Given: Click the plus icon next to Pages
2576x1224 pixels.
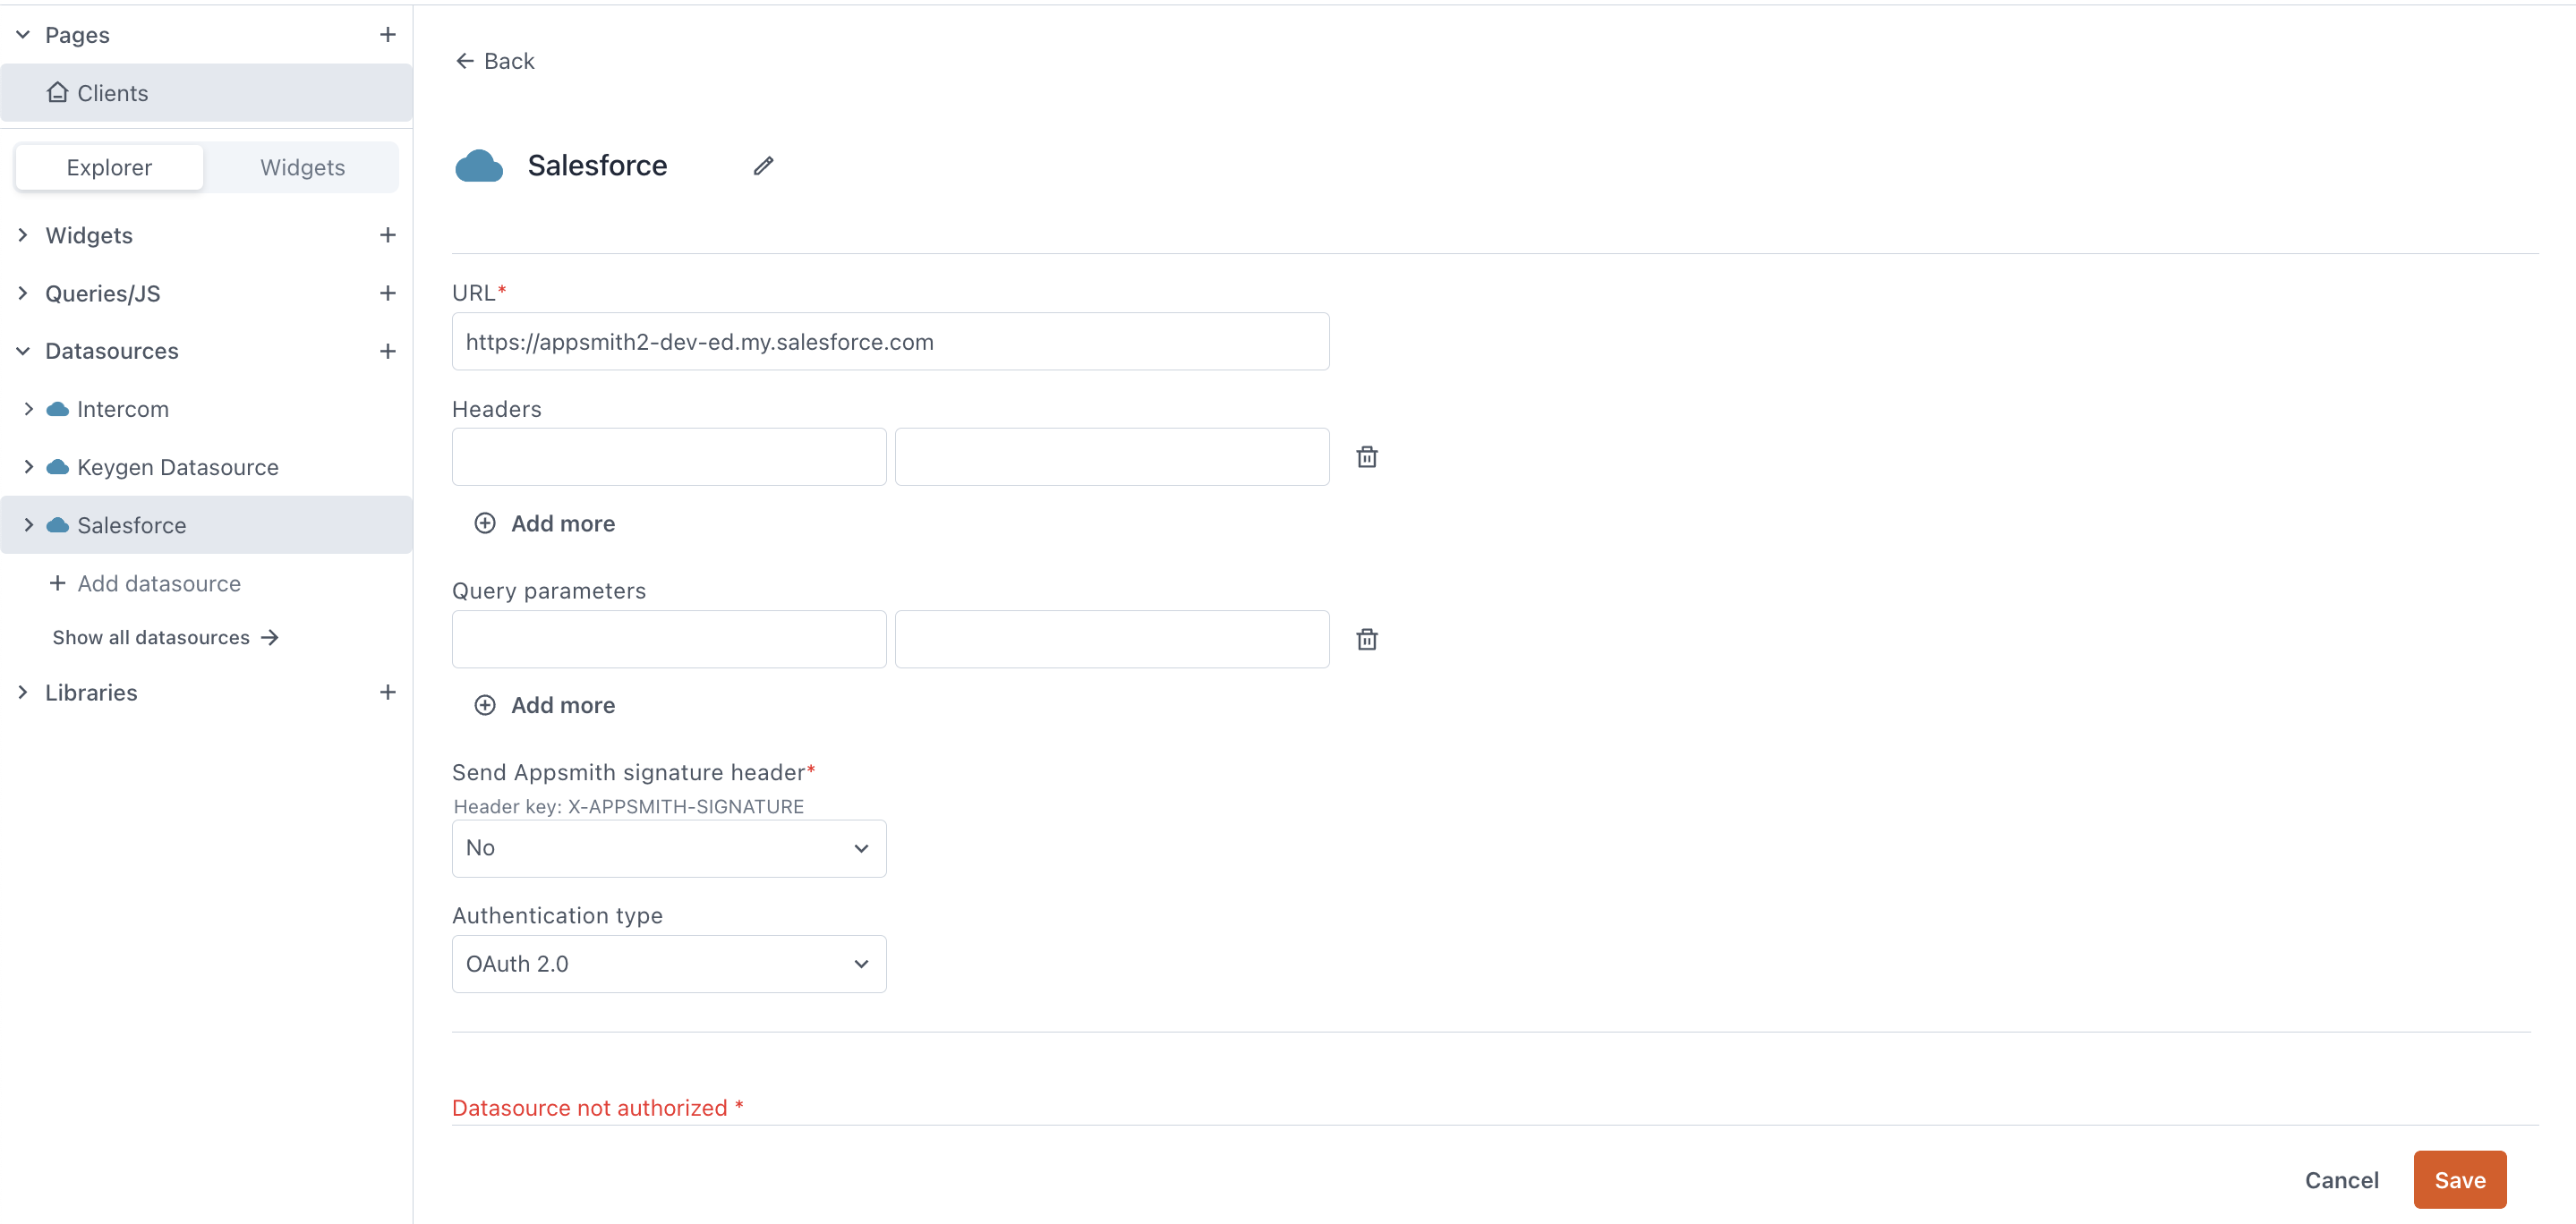Looking at the screenshot, I should (x=388, y=35).
